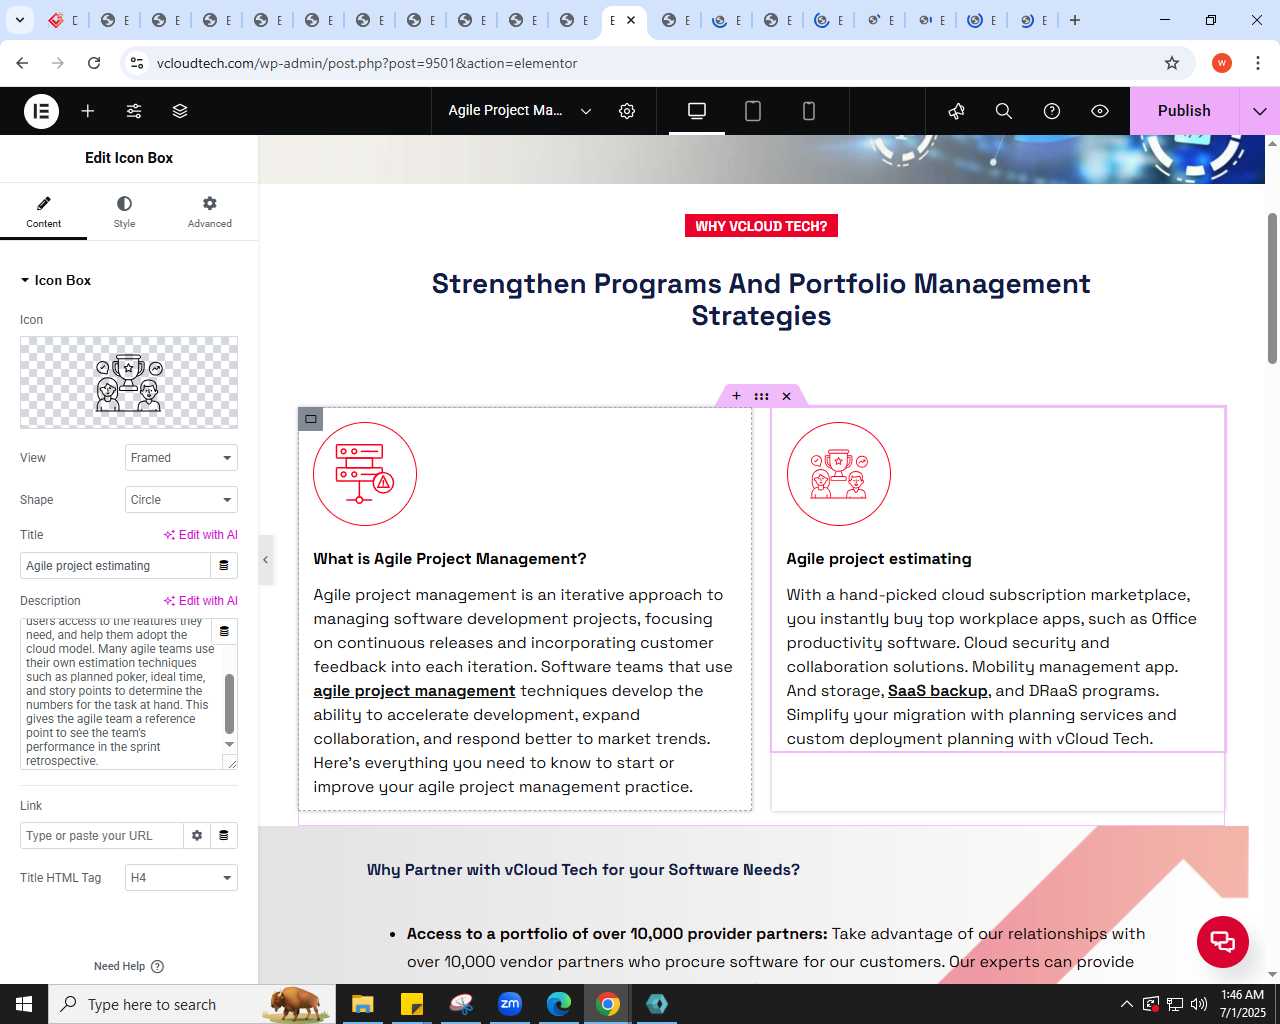Open dynamic tags for the Description field

coord(224,632)
